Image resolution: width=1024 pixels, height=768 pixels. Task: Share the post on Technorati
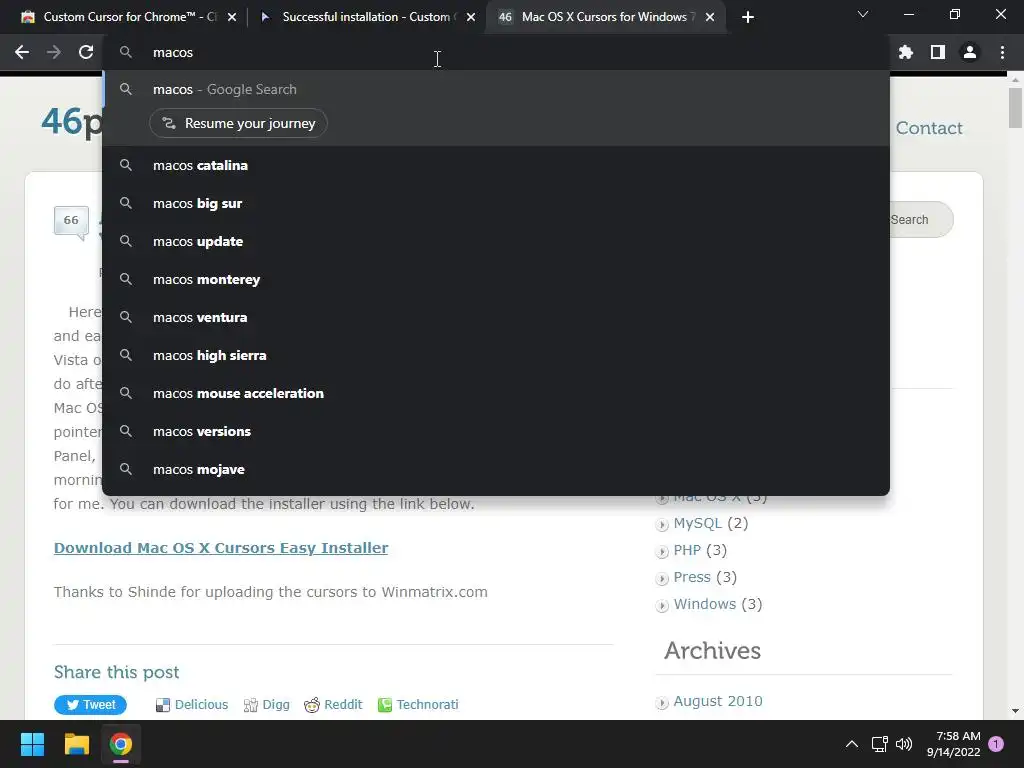click(x=419, y=705)
